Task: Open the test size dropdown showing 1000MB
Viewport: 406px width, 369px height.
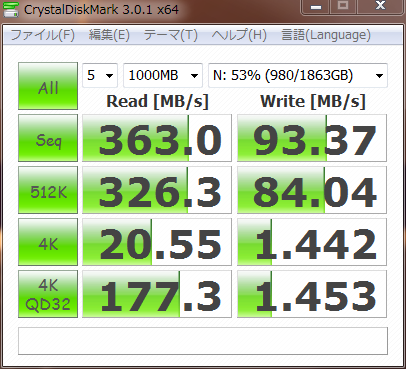Action: coord(163,75)
